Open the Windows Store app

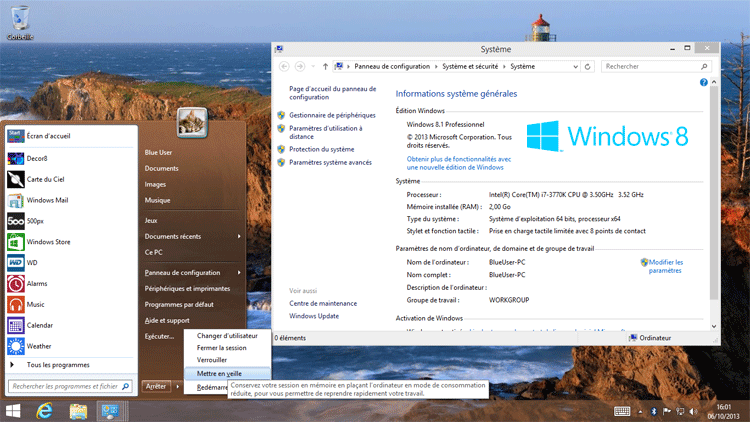[48, 241]
